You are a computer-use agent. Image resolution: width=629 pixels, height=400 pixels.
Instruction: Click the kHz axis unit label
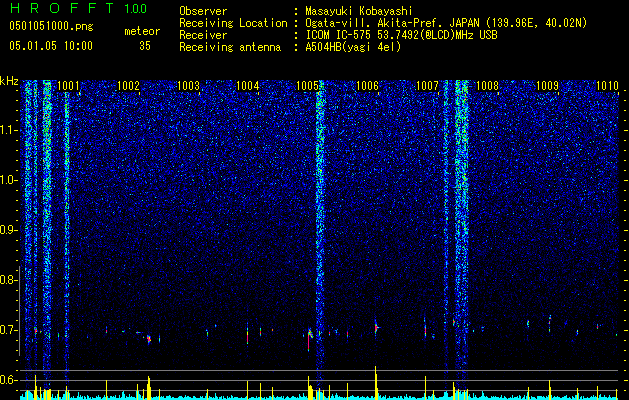tap(10, 81)
